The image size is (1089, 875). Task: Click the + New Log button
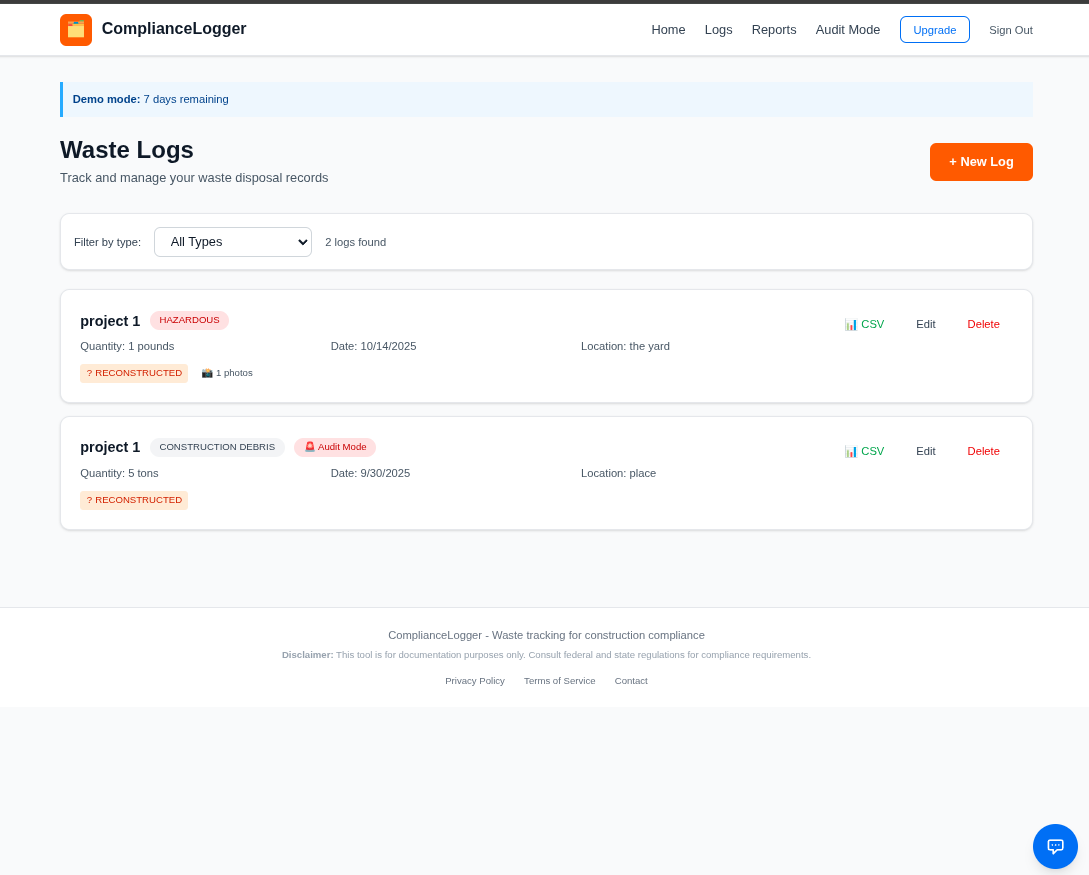[981, 161]
